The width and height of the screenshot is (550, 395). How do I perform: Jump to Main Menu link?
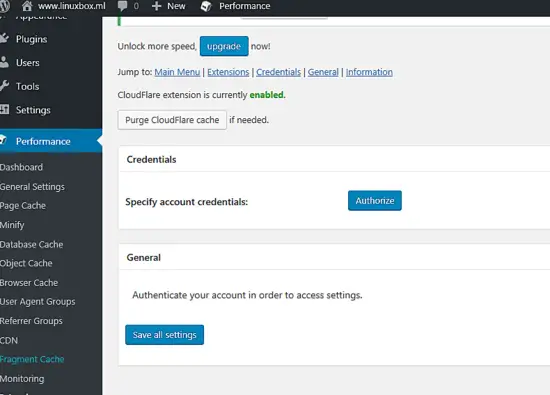[x=177, y=72]
